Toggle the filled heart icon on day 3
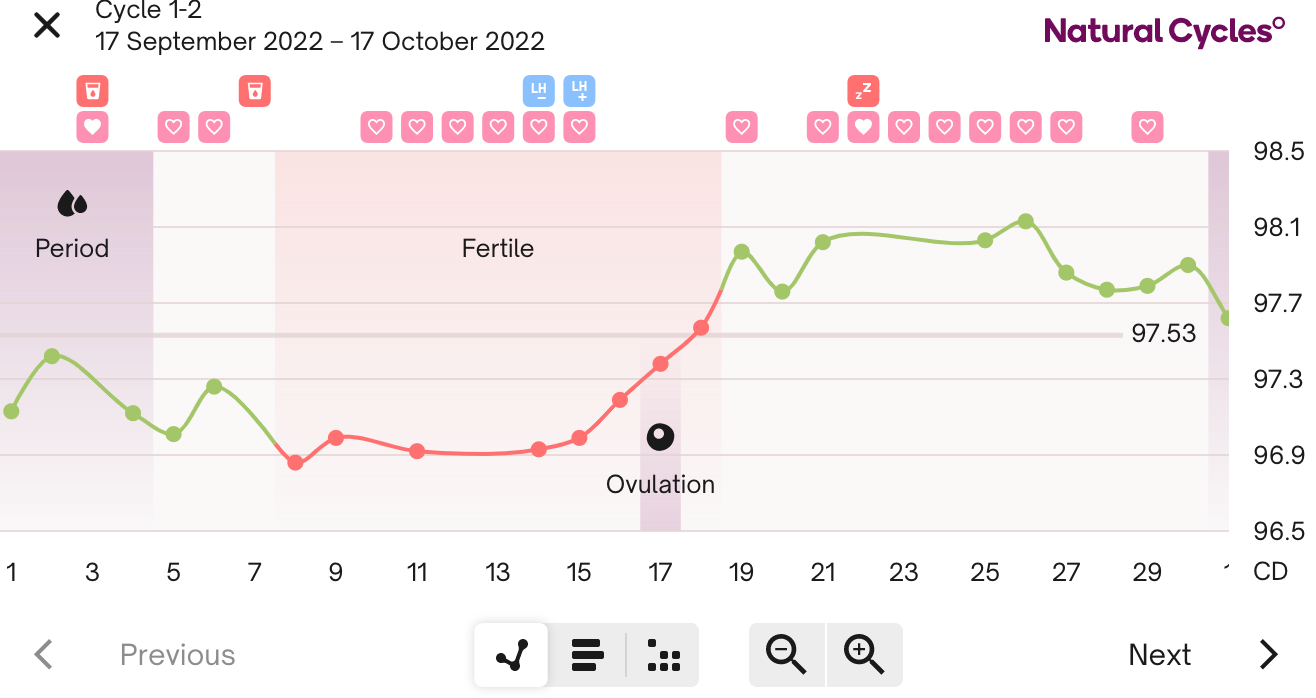Viewport: 1316px width, 698px height. [x=92, y=127]
